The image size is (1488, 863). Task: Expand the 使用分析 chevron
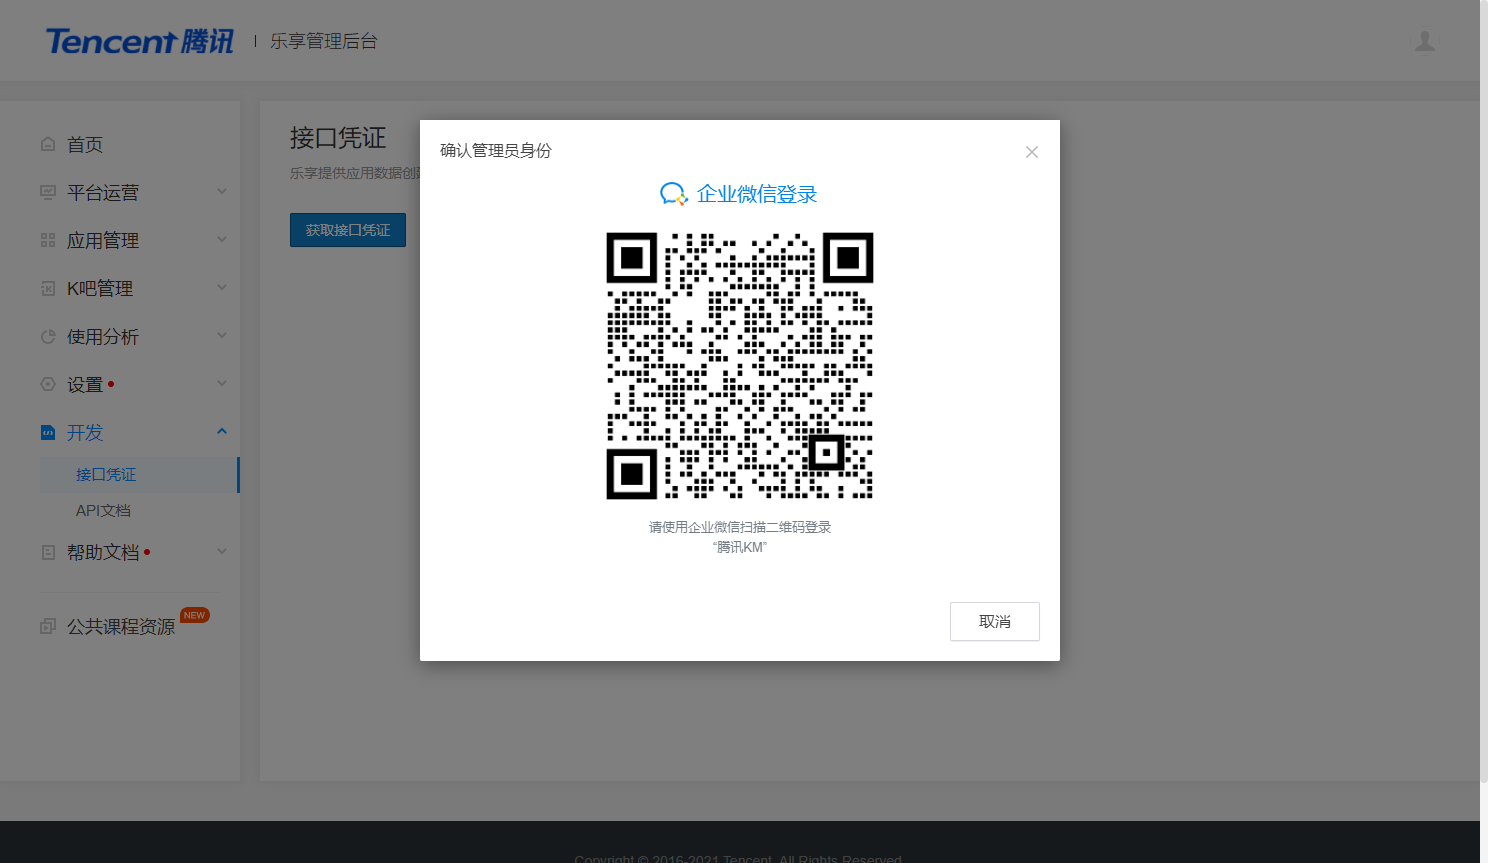(222, 335)
